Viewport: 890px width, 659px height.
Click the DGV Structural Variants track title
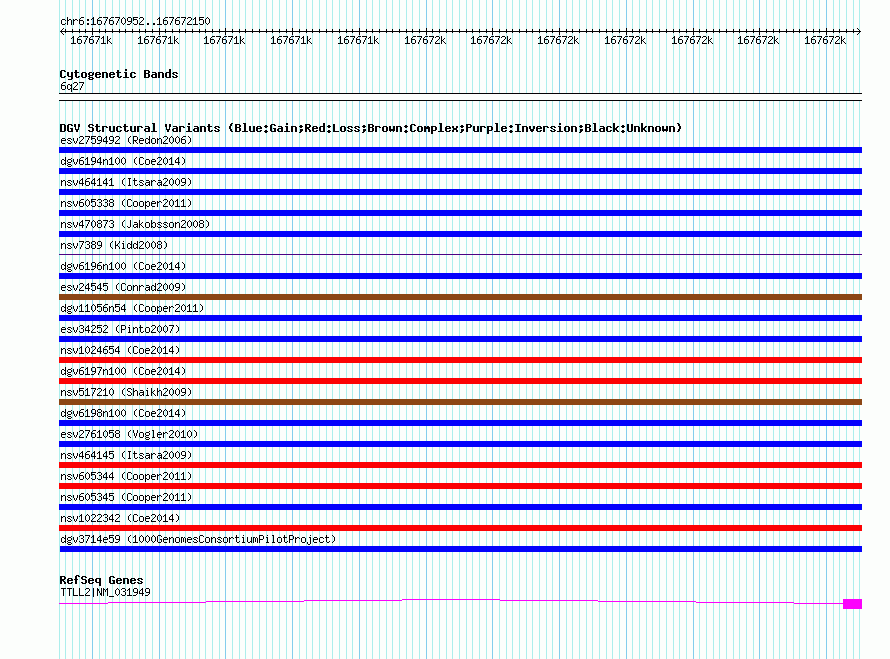371,128
